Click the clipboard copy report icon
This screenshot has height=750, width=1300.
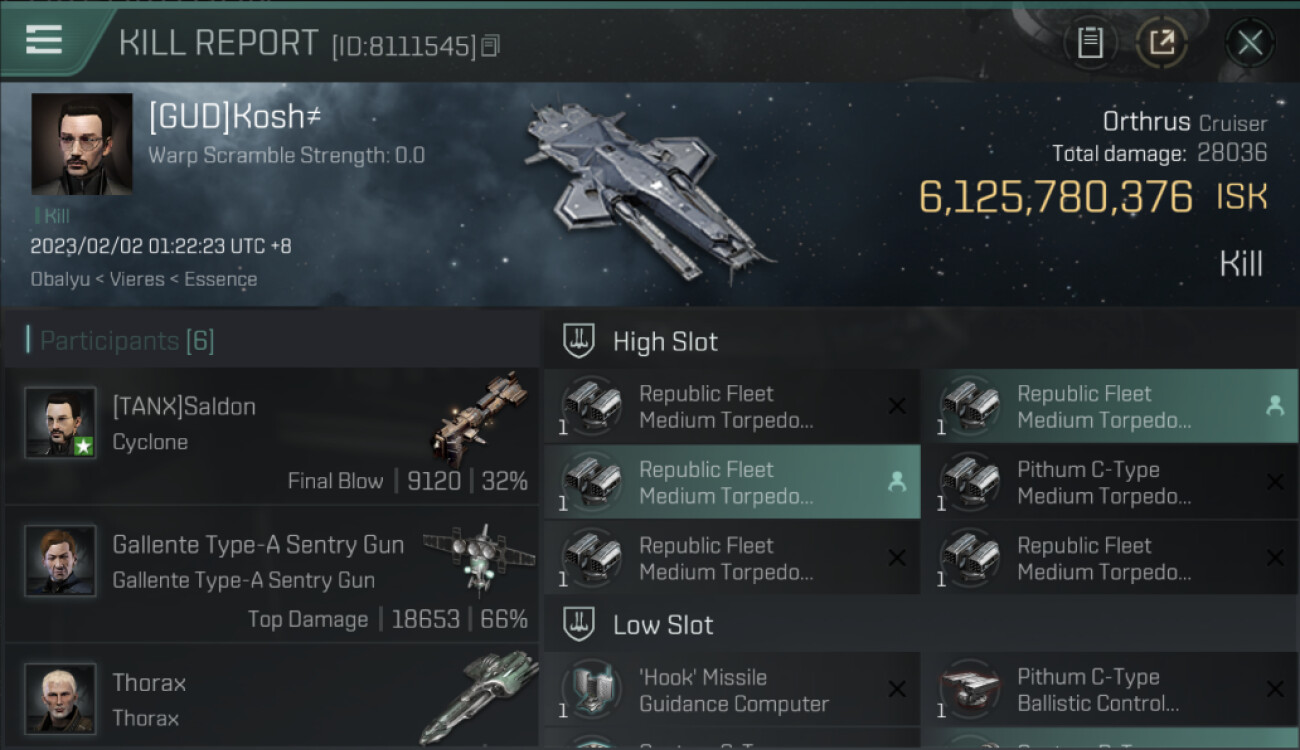tap(1090, 42)
